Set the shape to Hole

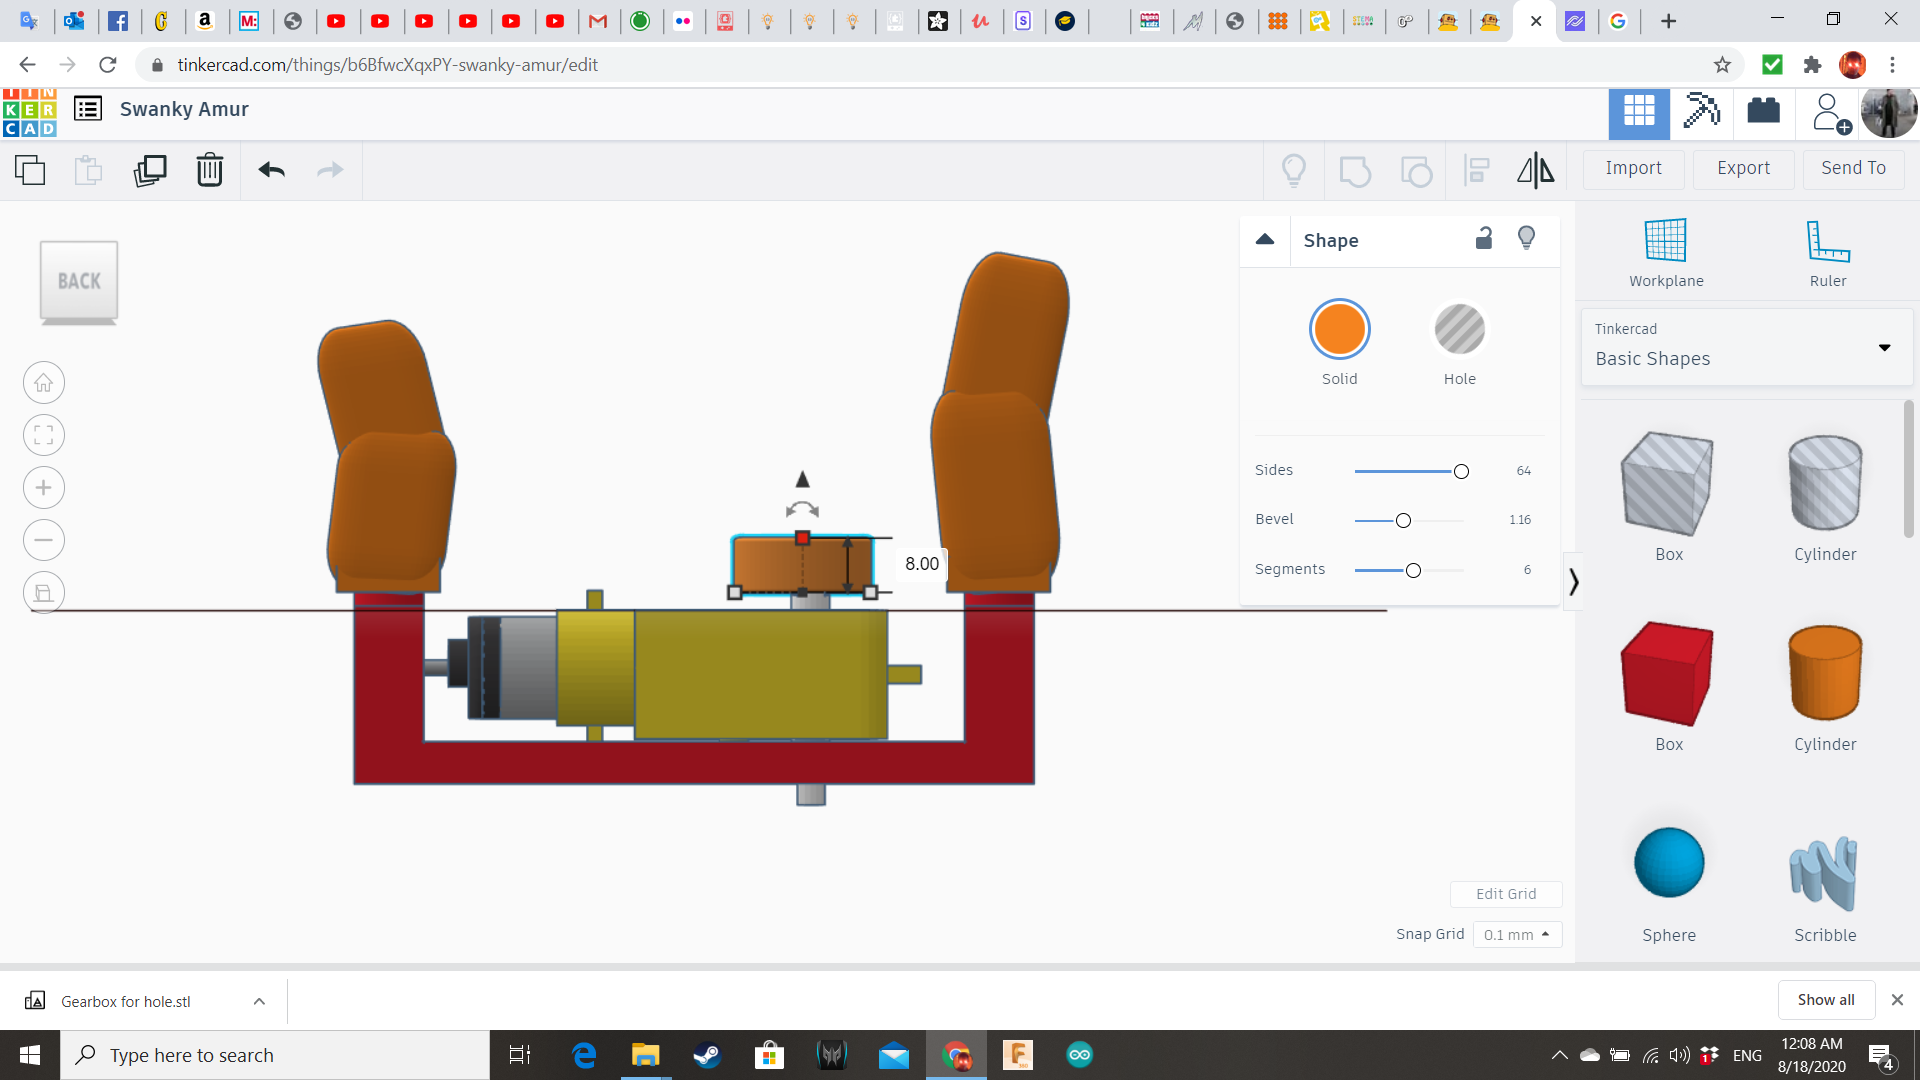point(1459,330)
